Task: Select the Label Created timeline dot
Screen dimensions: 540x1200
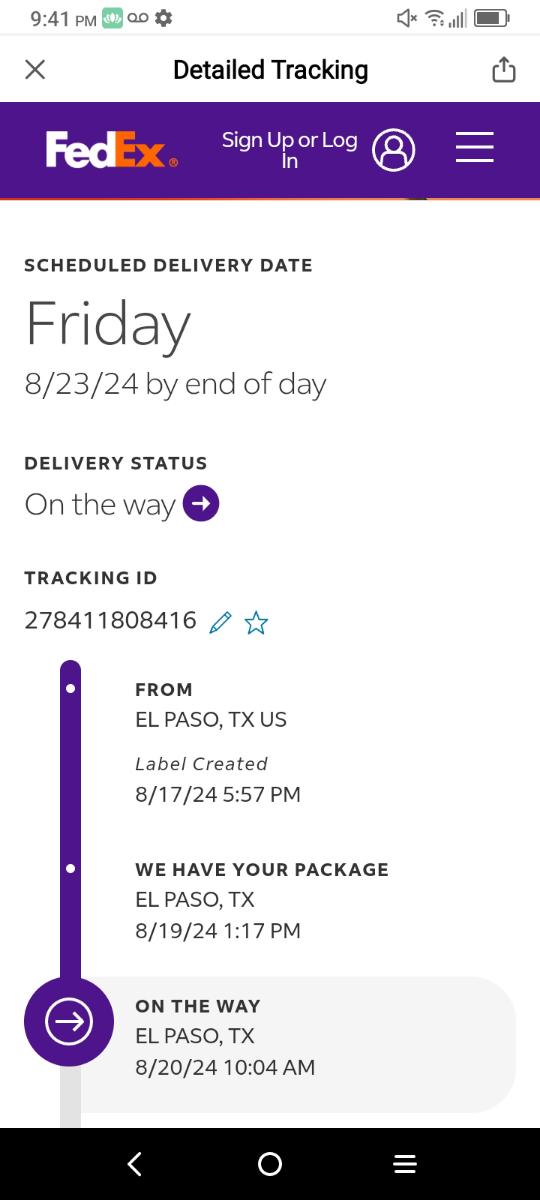Action: pyautogui.click(x=70, y=689)
